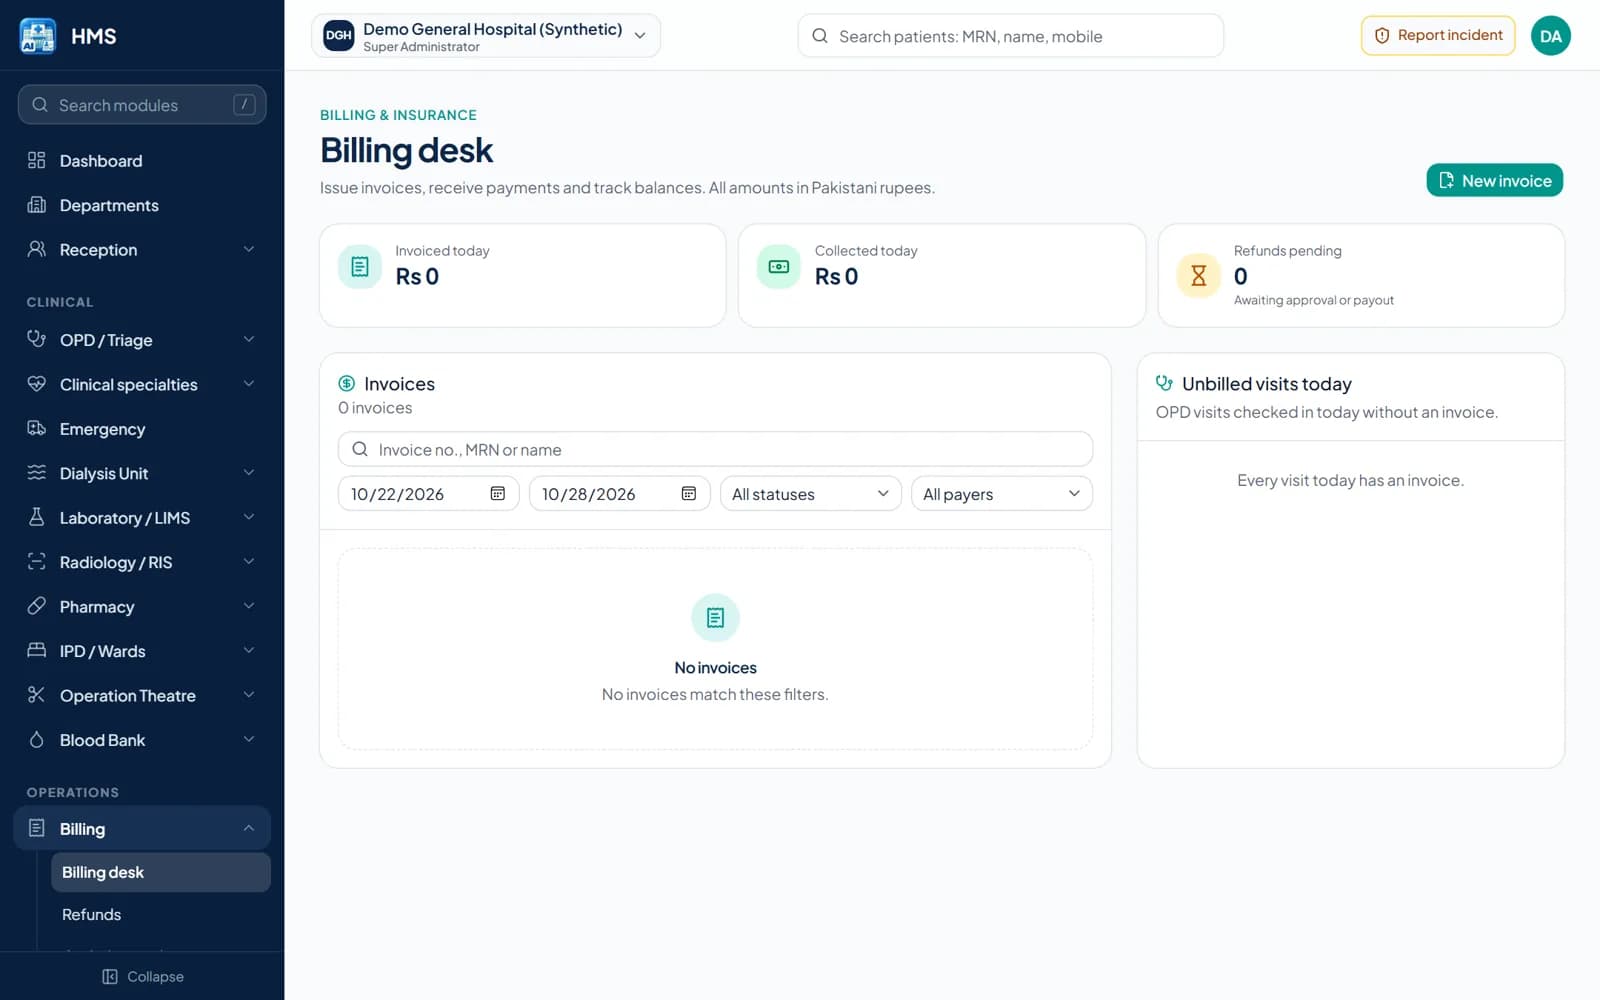
Task: Open the Dashboard grid icon
Action: (37, 160)
